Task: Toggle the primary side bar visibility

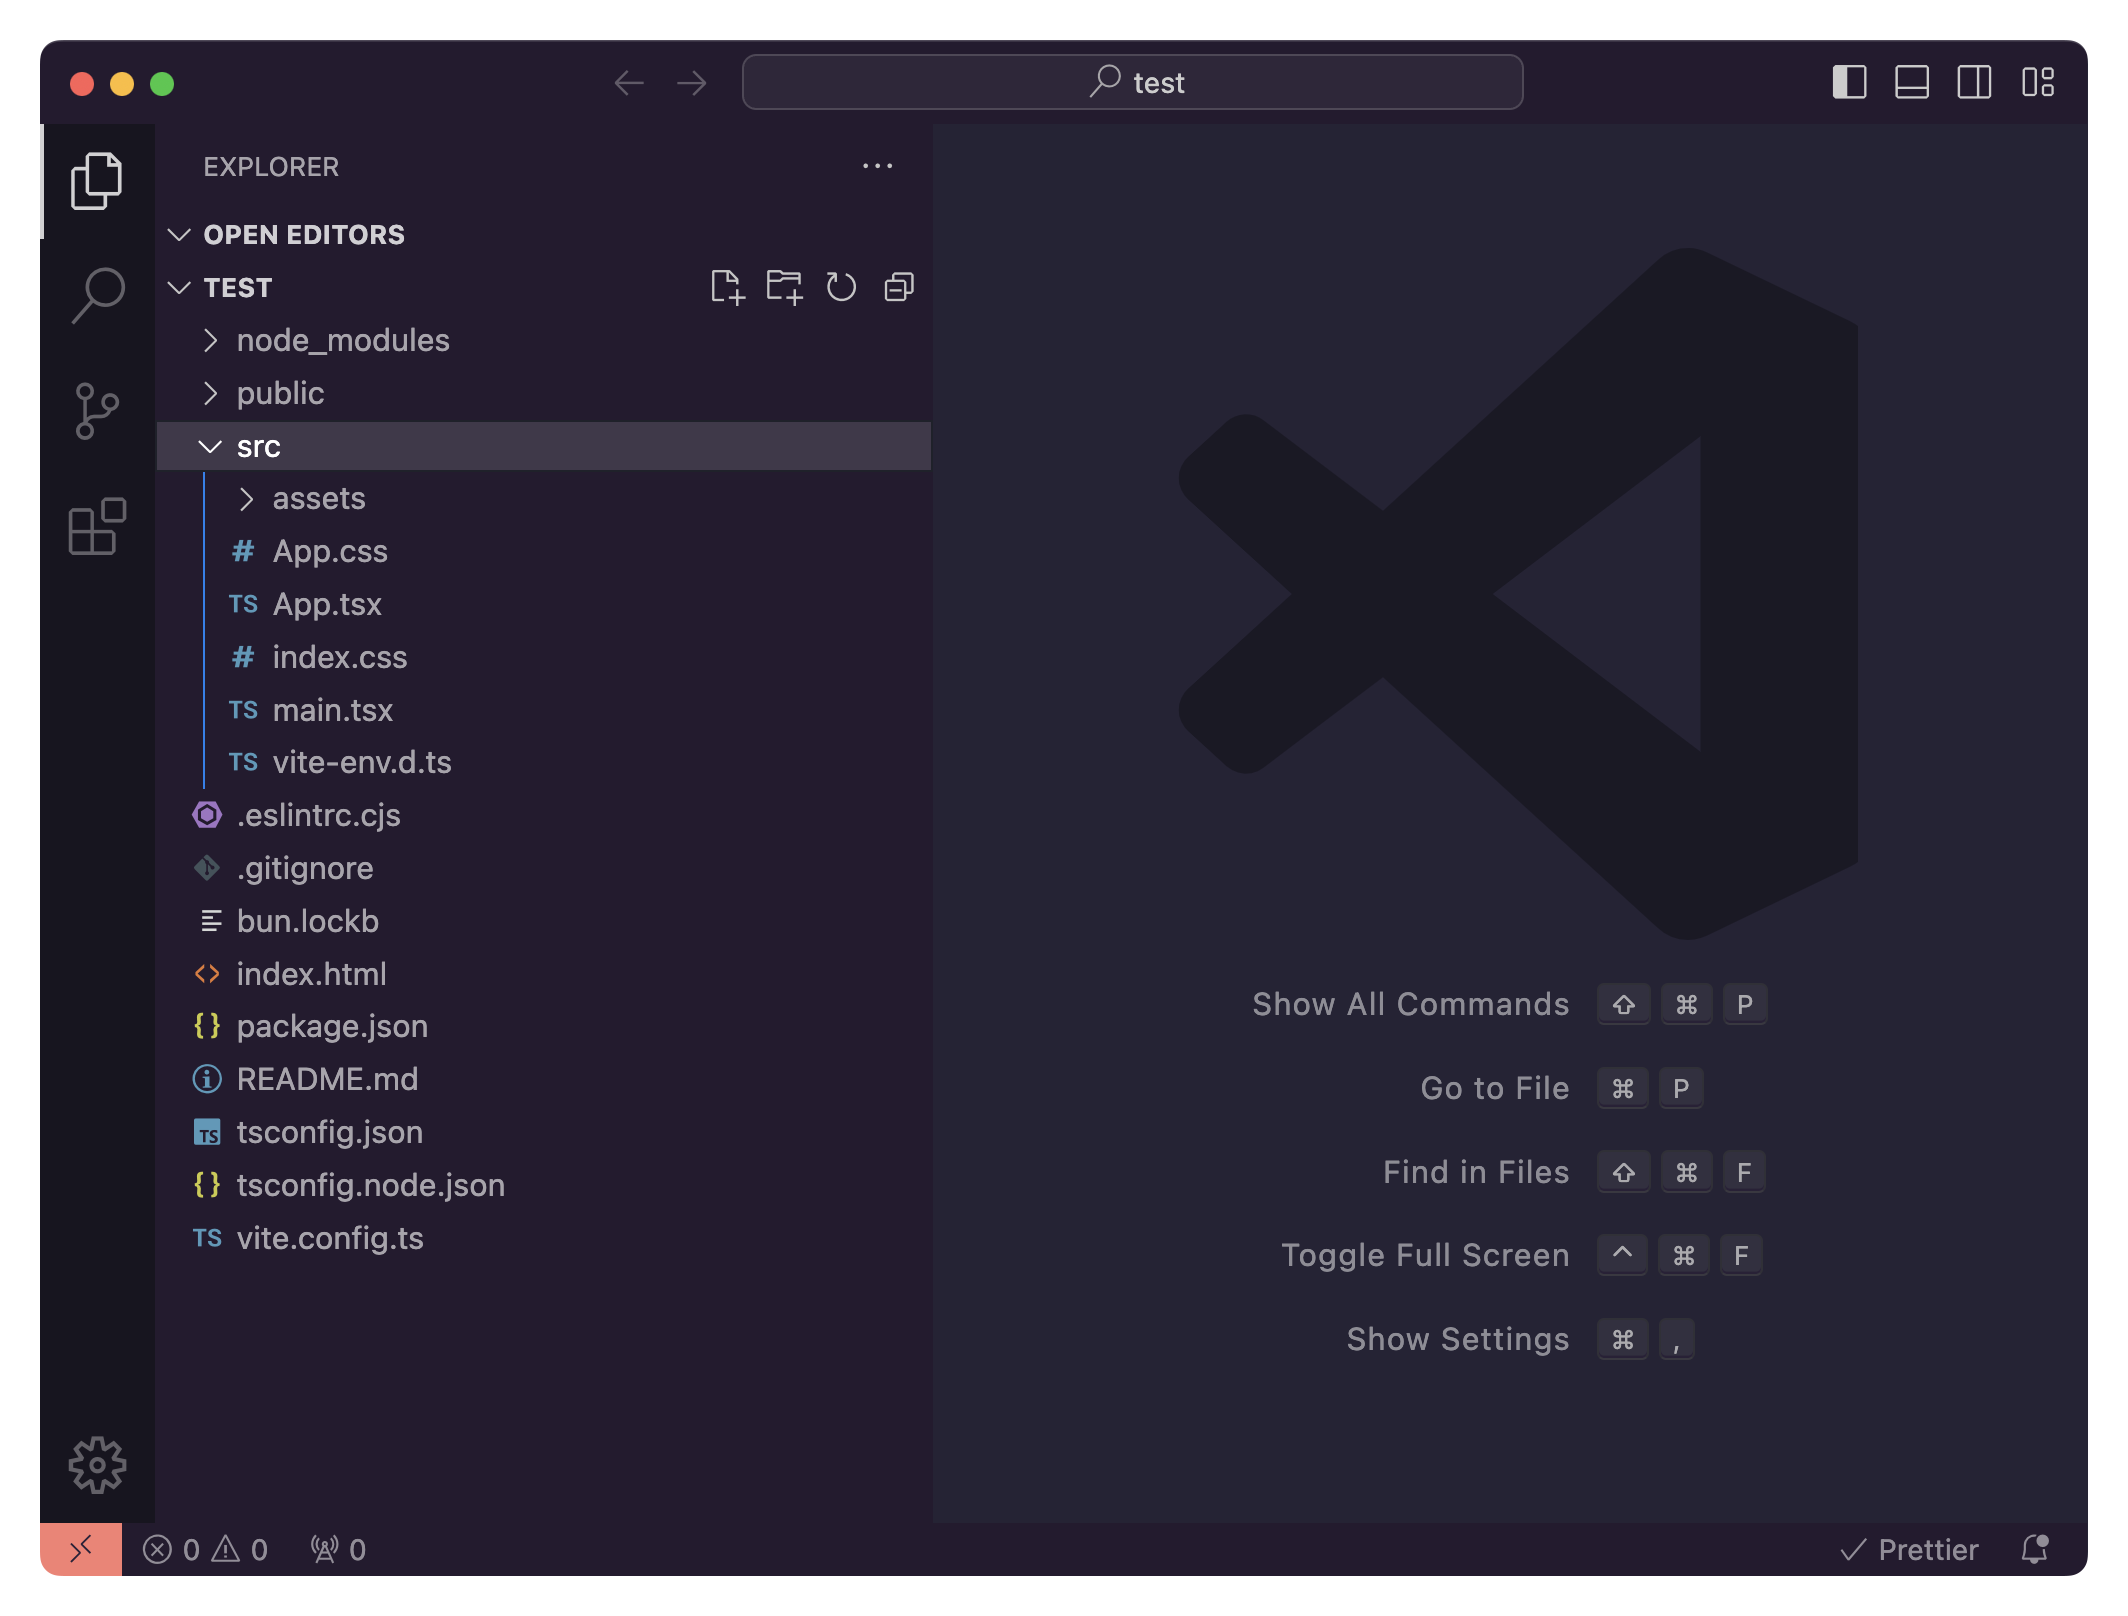Action: click(1849, 82)
